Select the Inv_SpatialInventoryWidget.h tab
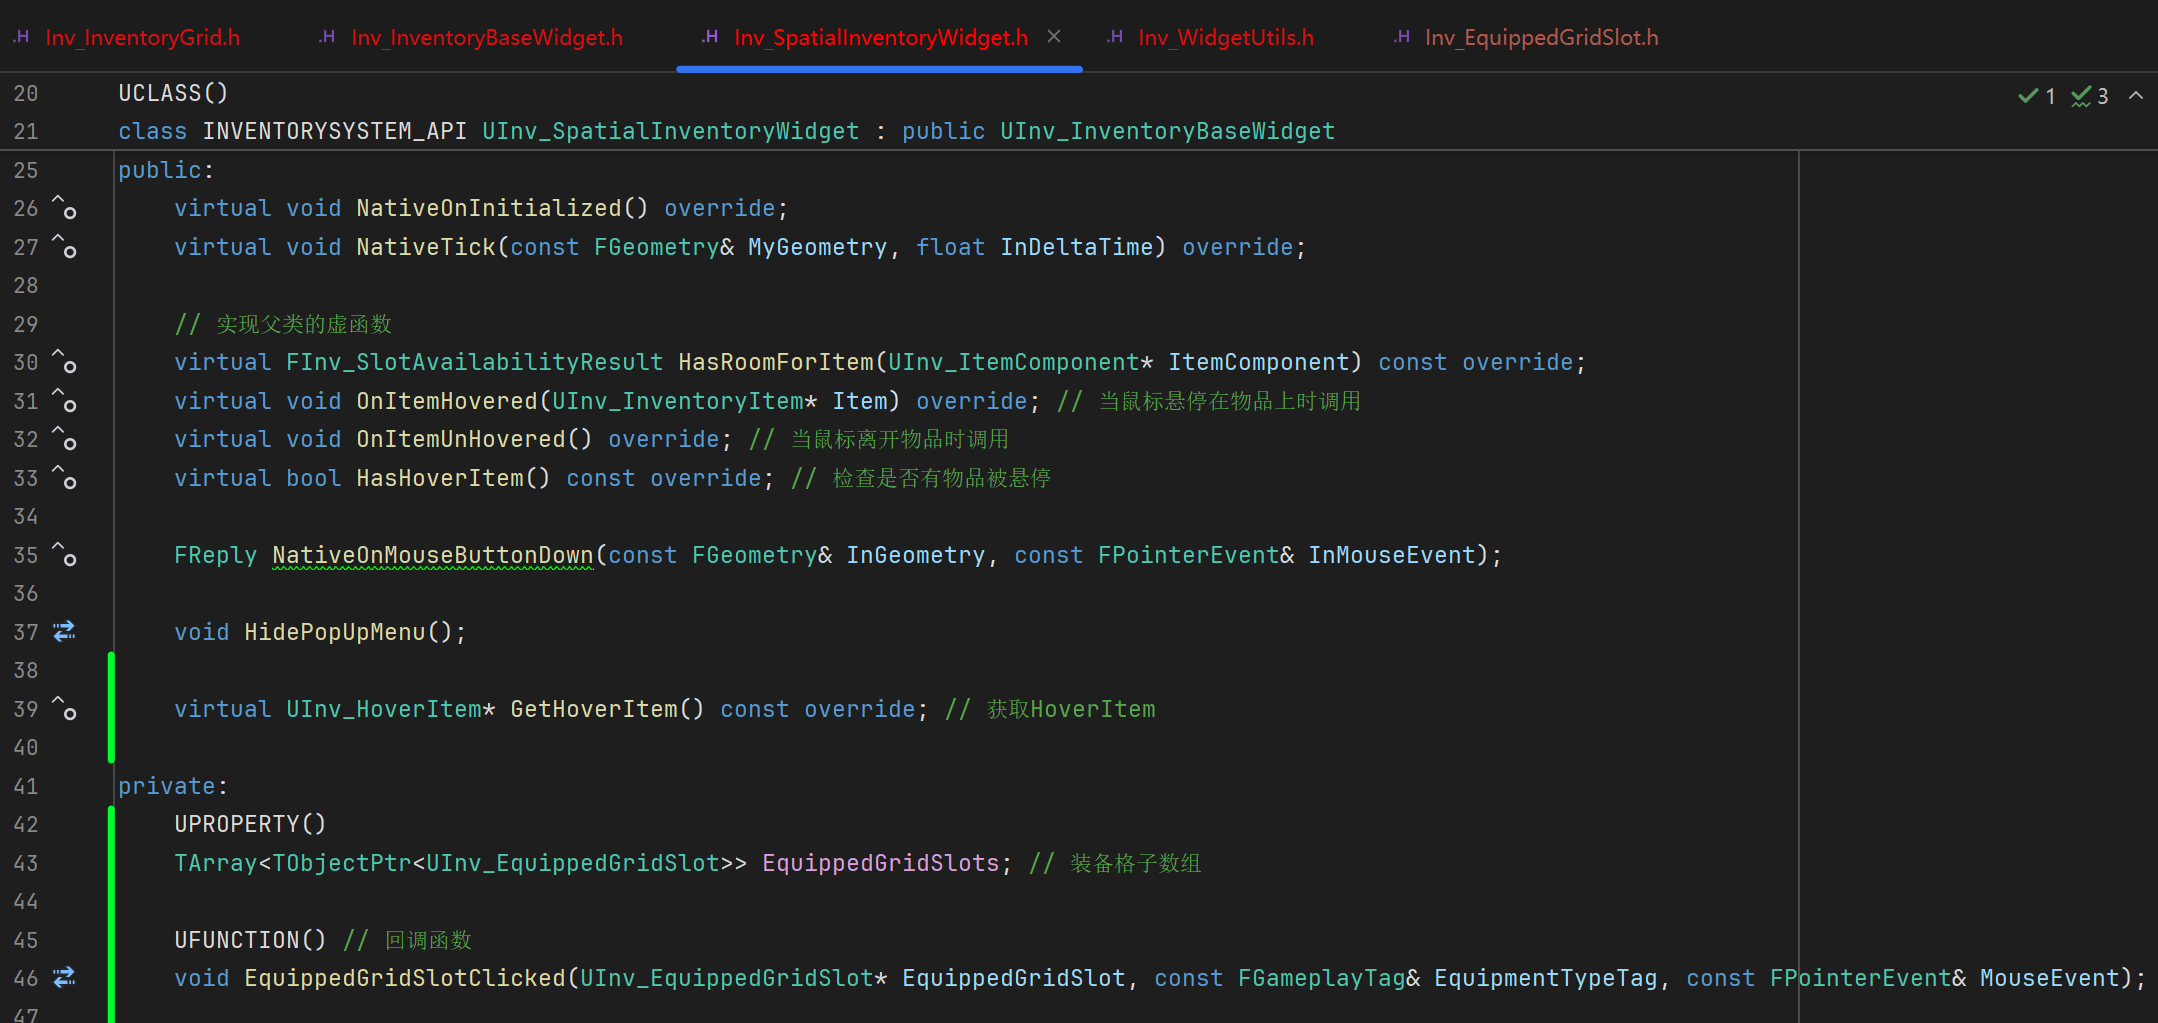The width and height of the screenshot is (2158, 1023). click(x=881, y=37)
